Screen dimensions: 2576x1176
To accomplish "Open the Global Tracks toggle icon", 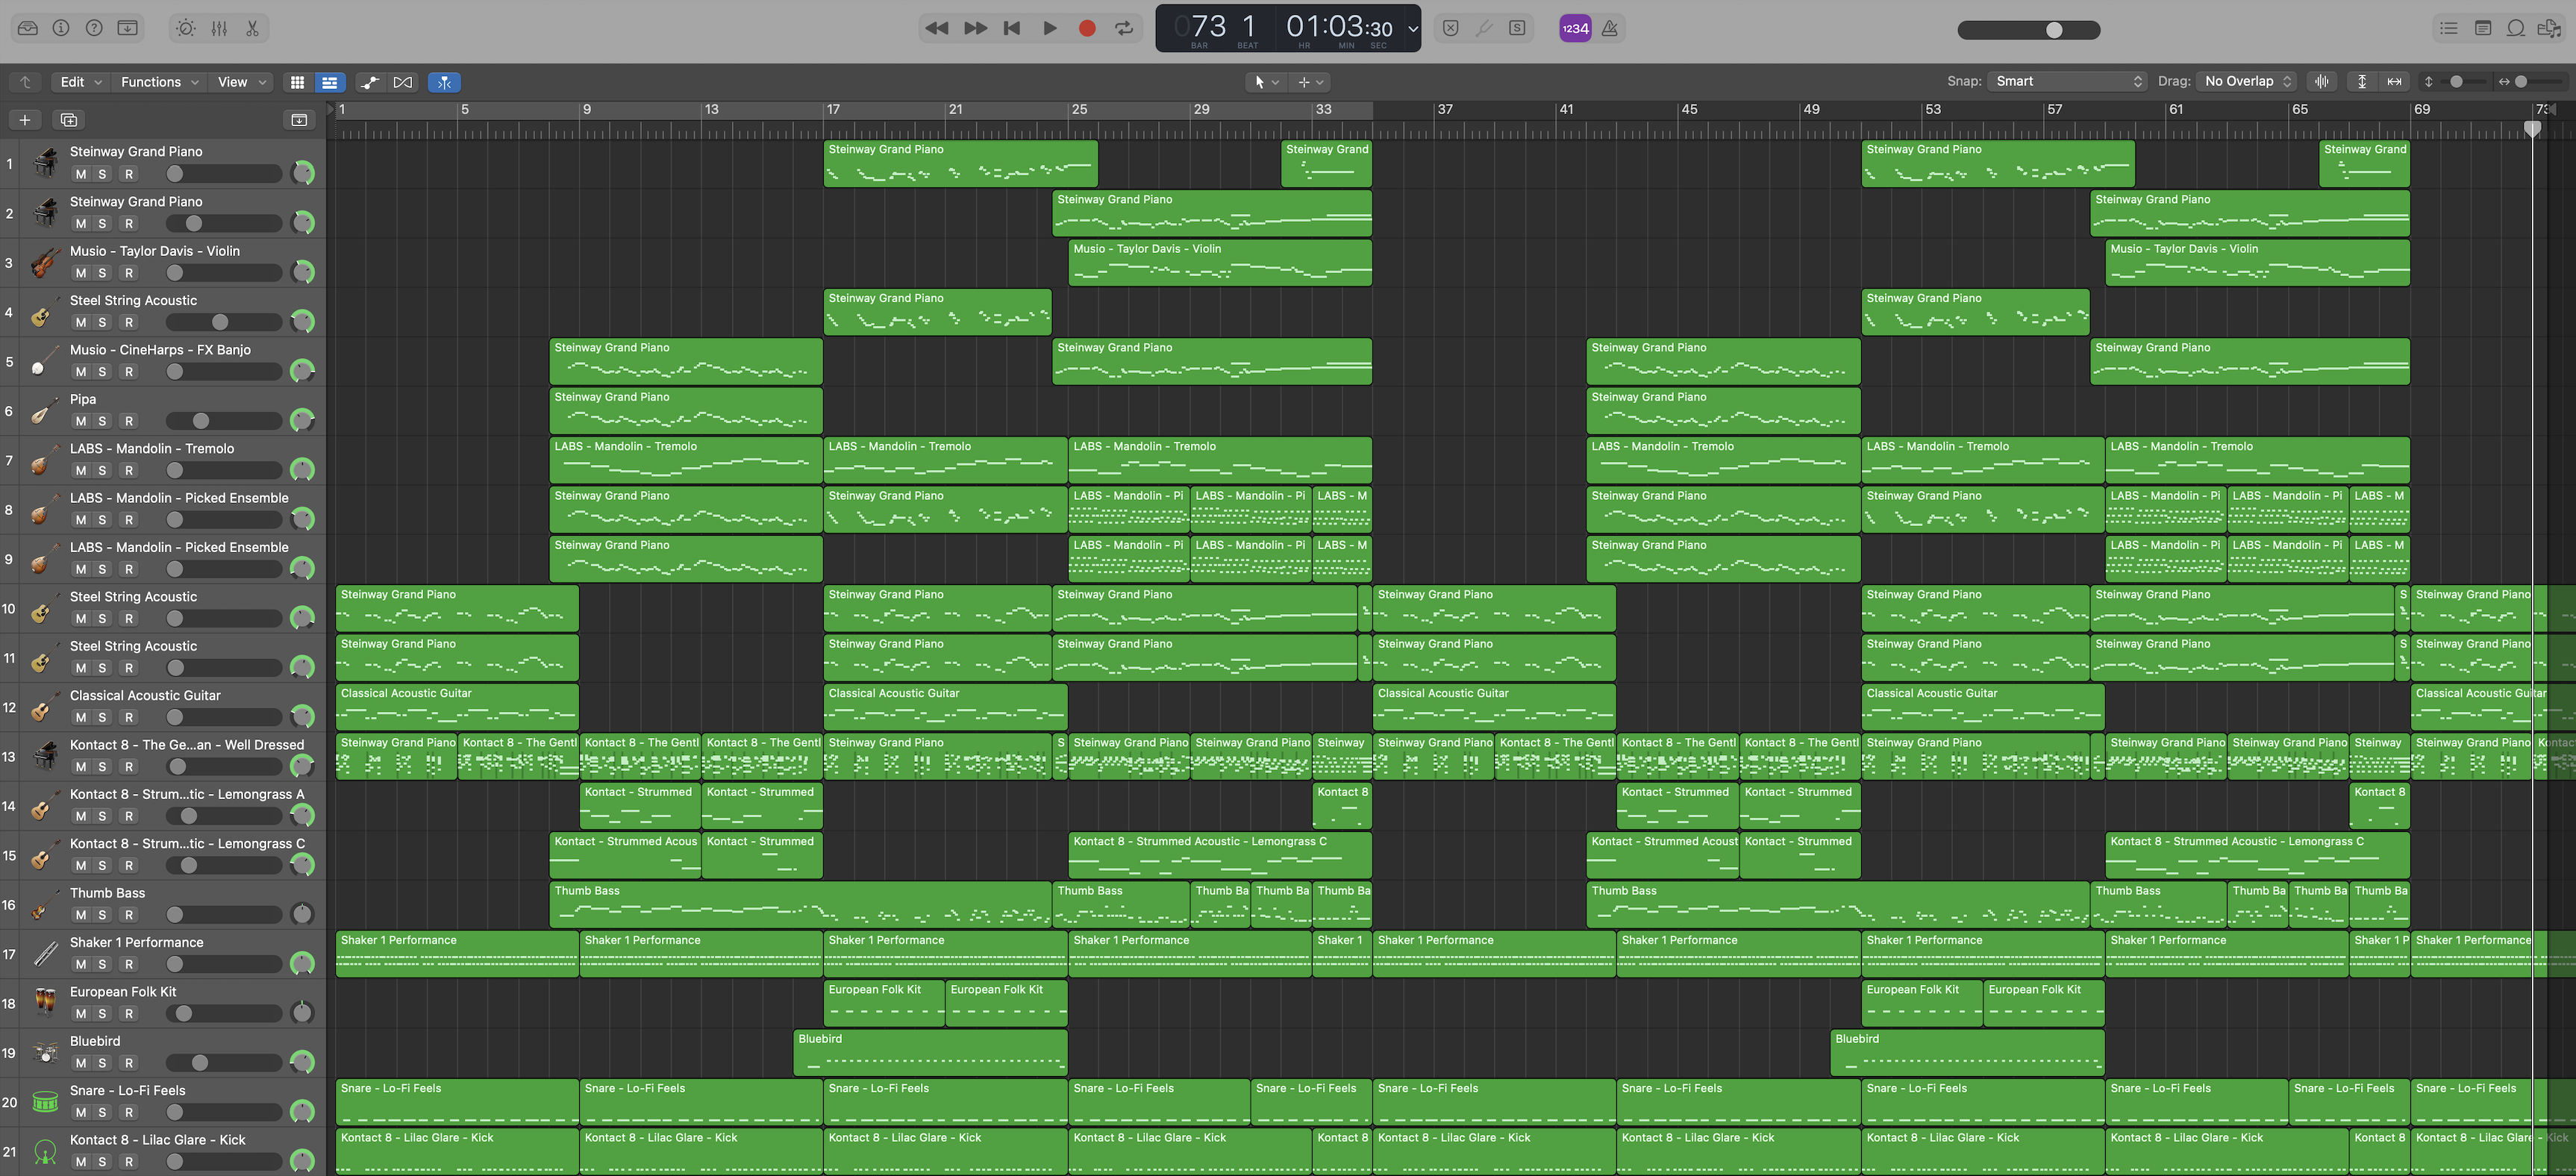I will tap(299, 120).
